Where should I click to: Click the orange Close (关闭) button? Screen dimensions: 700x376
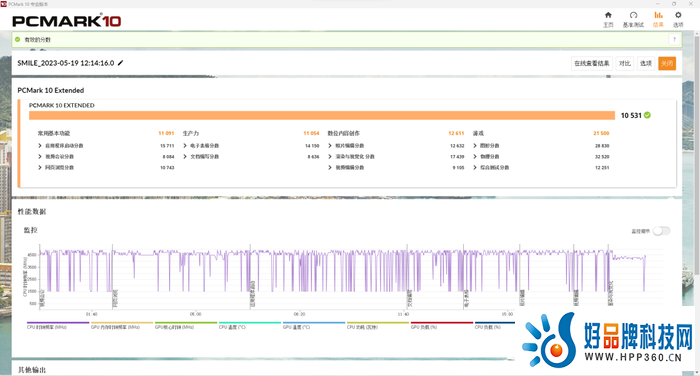(667, 63)
